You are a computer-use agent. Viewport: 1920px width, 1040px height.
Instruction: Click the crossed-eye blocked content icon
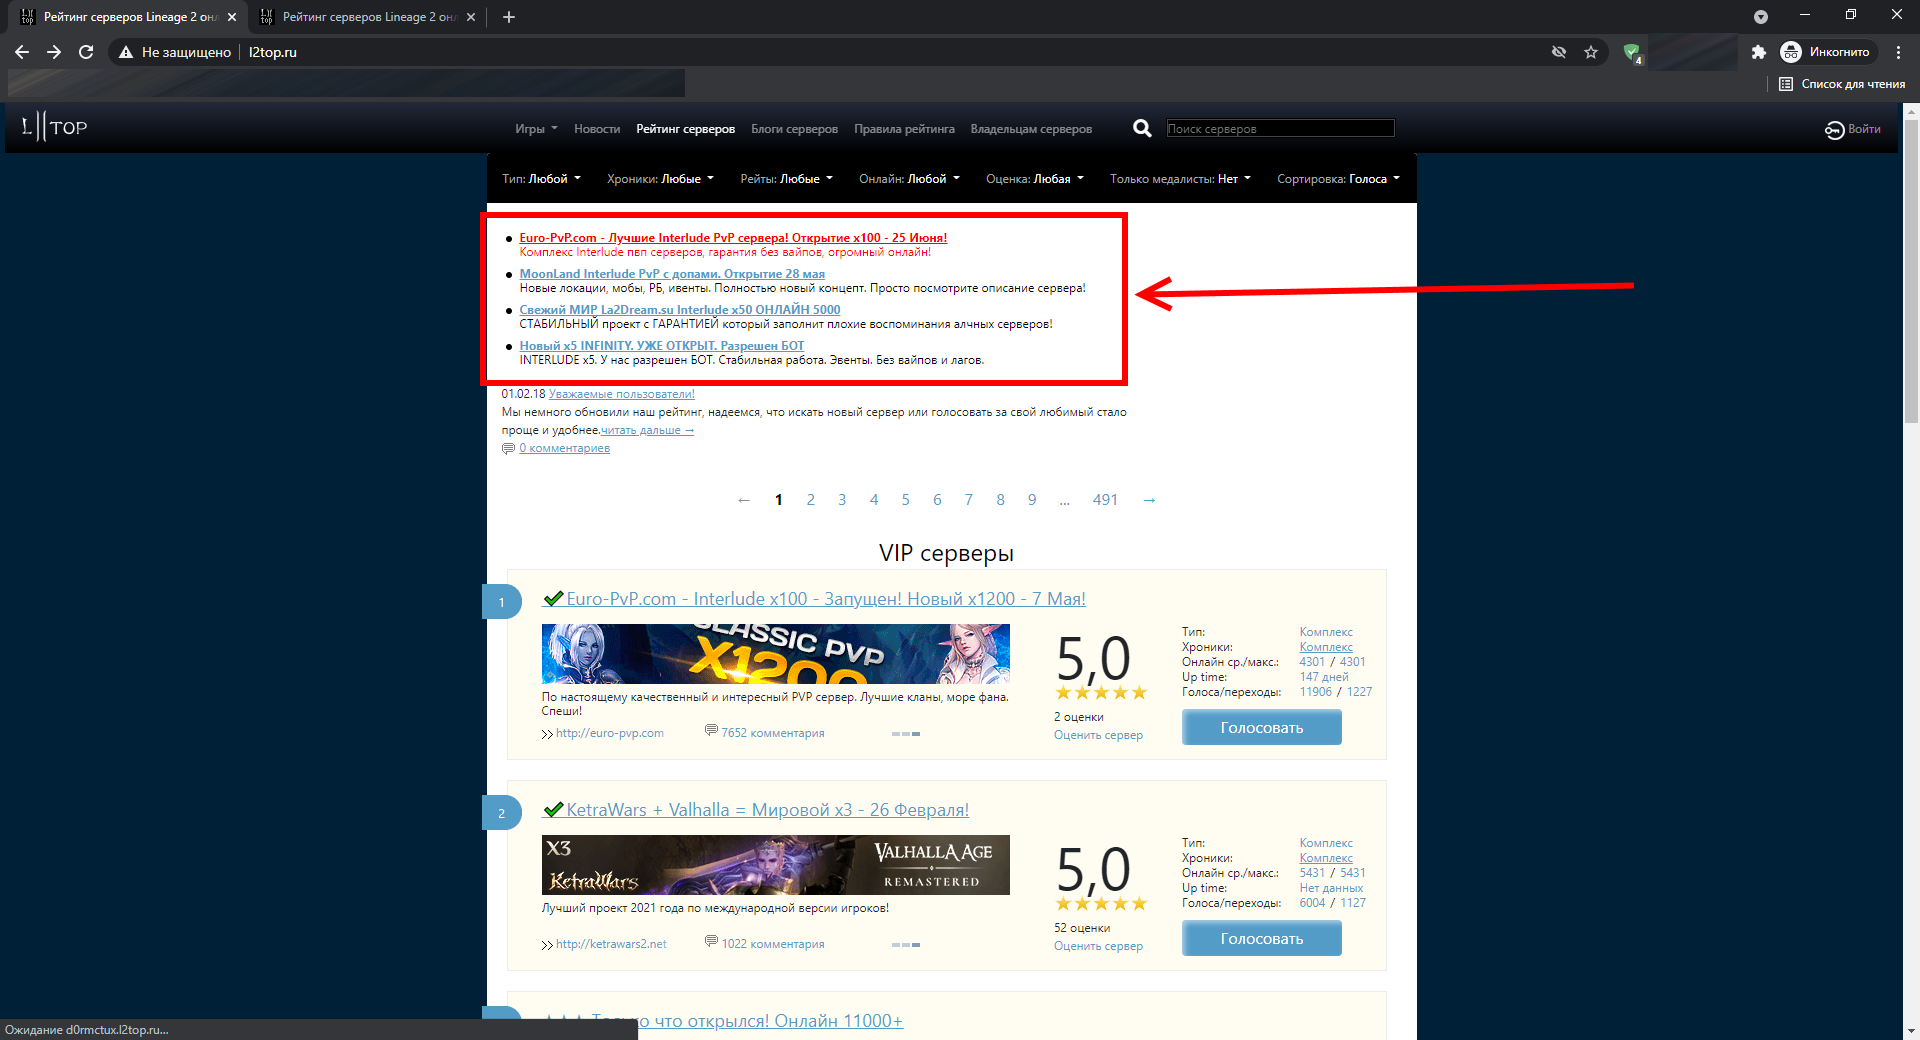coord(1559,52)
